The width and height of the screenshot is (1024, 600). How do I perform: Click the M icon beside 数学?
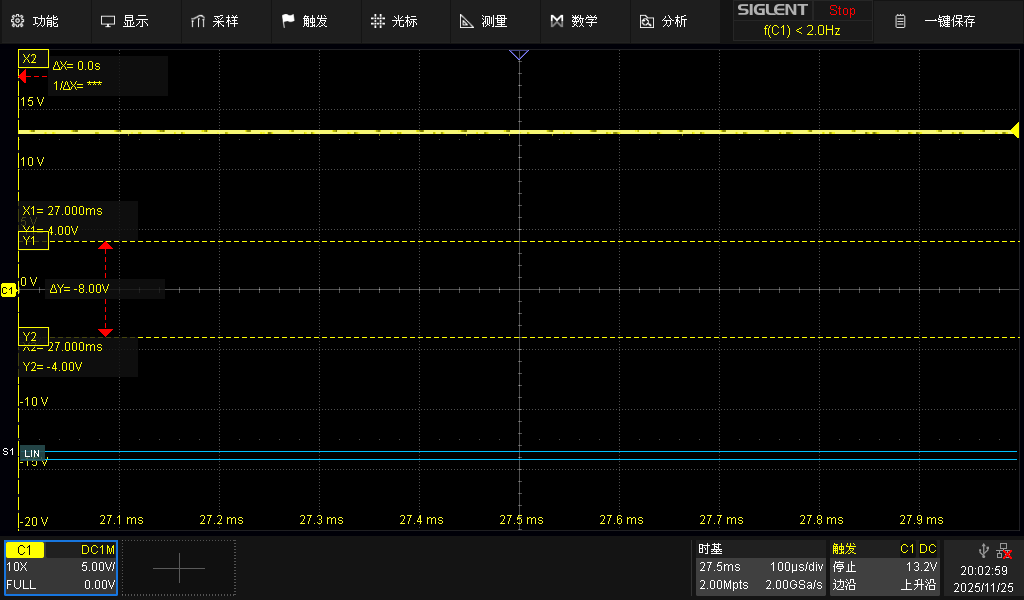(x=556, y=22)
